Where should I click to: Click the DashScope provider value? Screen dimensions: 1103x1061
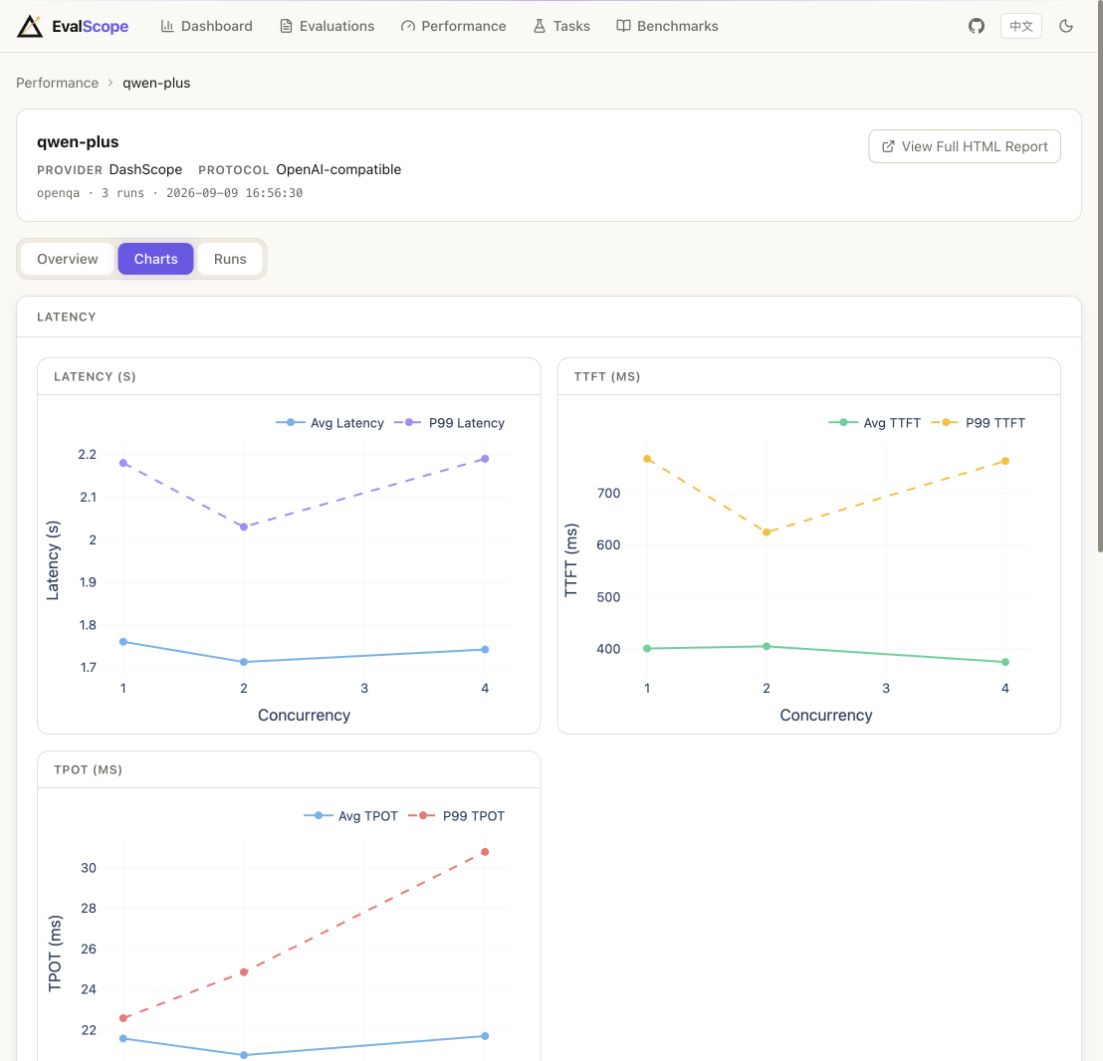pos(146,170)
